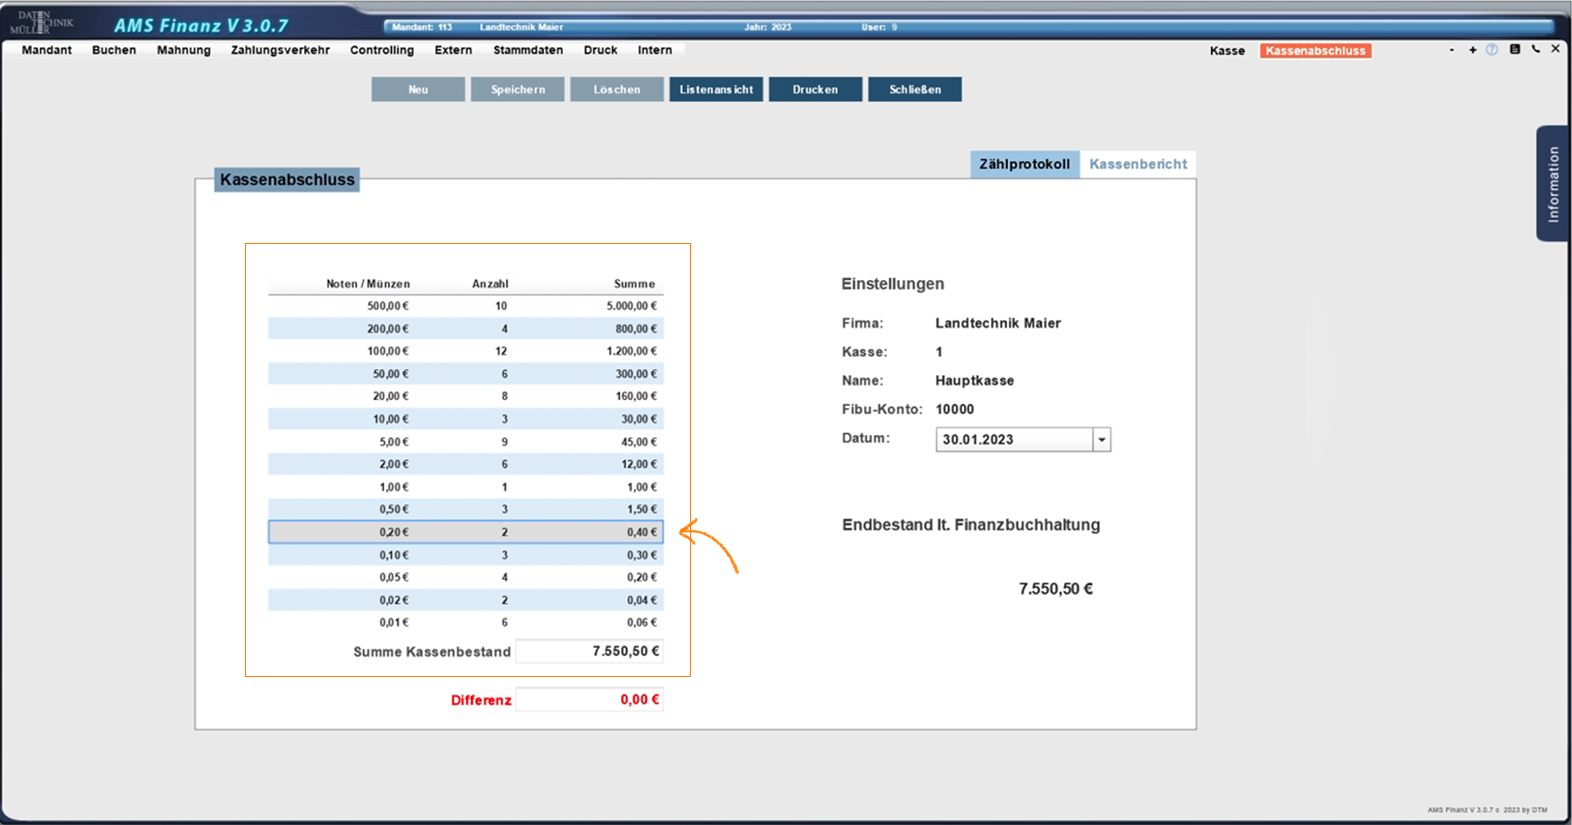Click the help question mark icon

1492,50
